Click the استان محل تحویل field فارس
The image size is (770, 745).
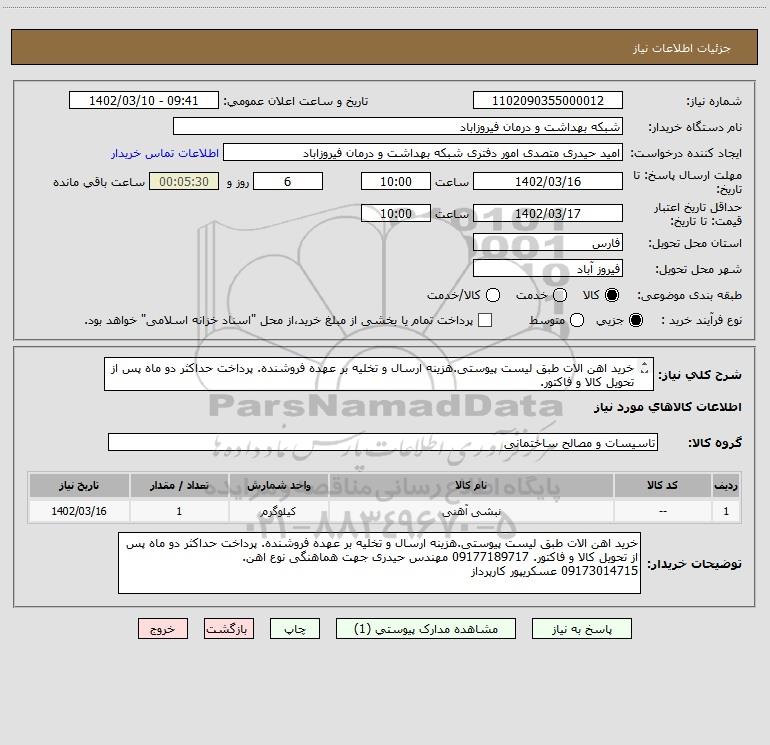click(x=548, y=242)
